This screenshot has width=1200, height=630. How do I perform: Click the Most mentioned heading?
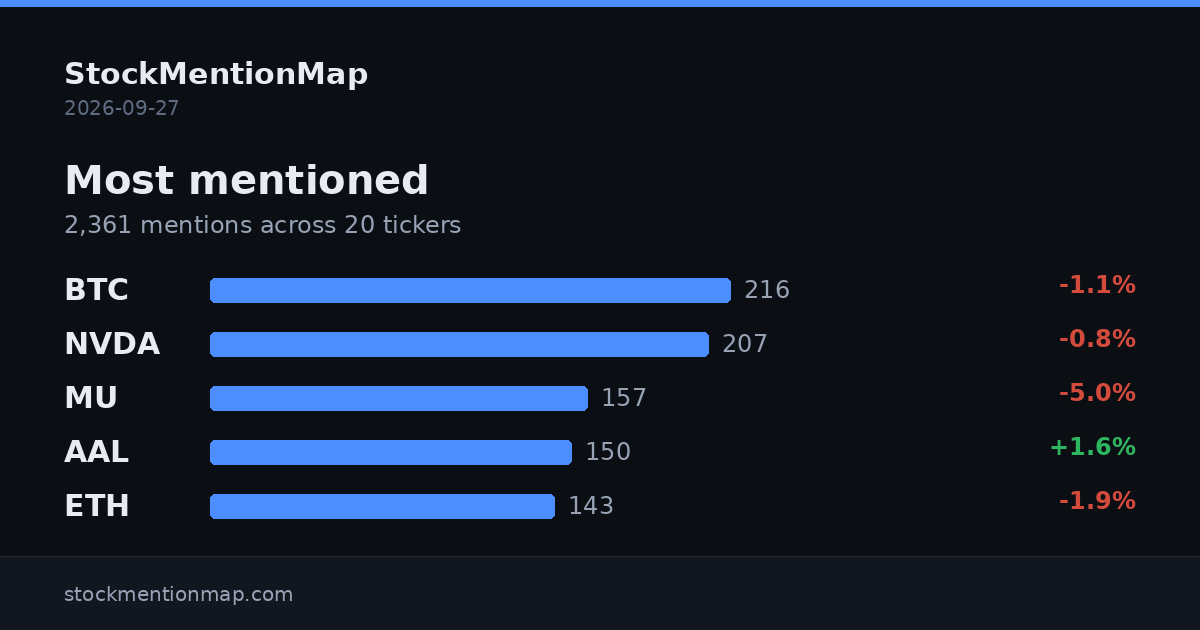click(247, 181)
